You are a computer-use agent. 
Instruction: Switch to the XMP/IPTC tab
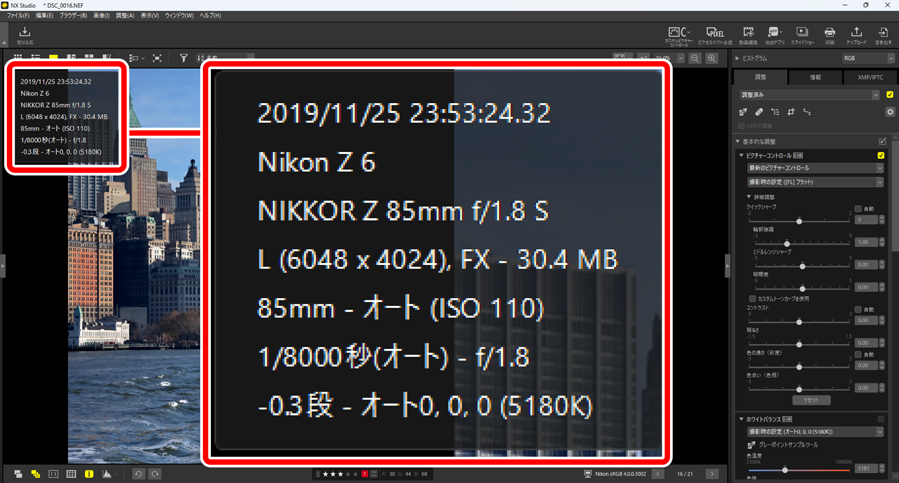point(870,77)
